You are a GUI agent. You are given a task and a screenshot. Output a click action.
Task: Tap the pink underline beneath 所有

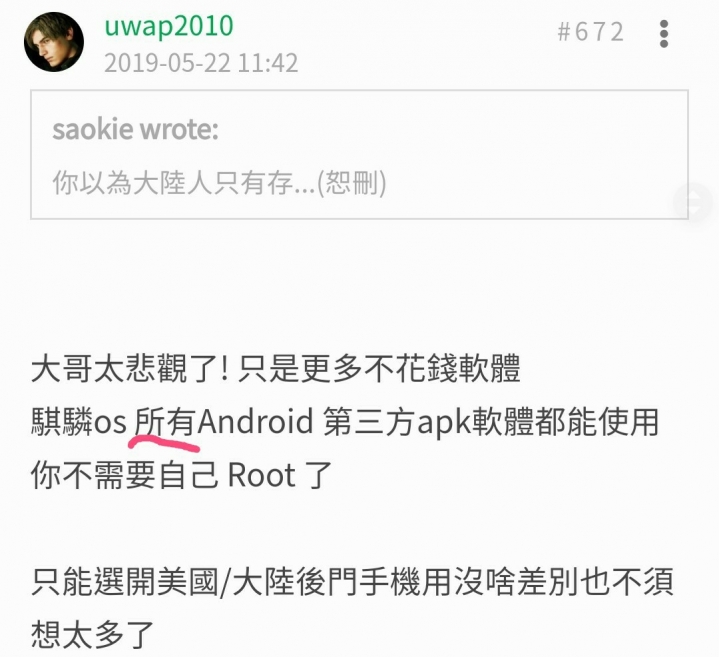[164, 444]
